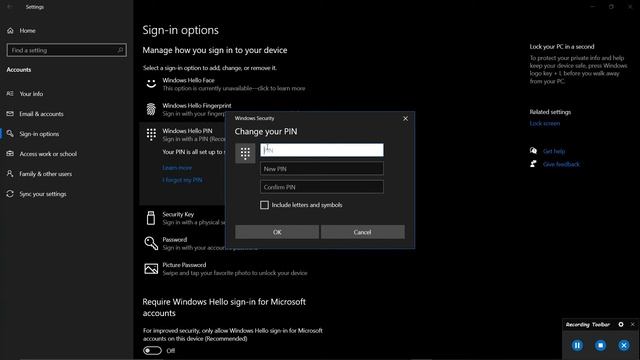Screen dimensions: 640x360
Task: Click the Sign-in options key icon
Action: coord(10,133)
